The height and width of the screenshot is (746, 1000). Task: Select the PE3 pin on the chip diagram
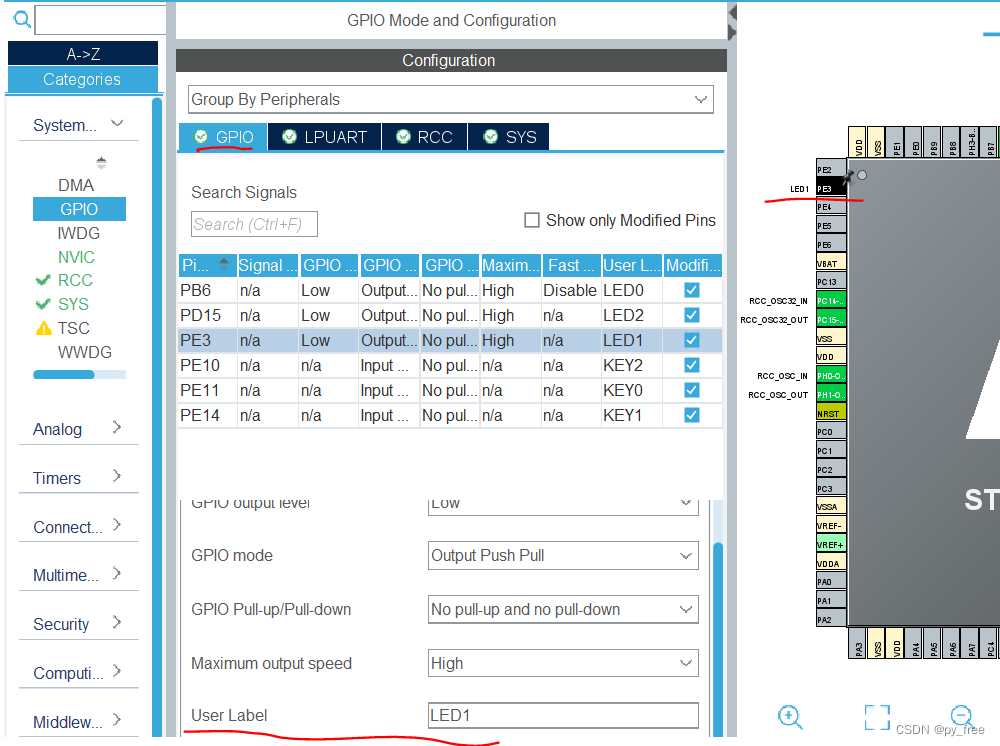(x=829, y=186)
